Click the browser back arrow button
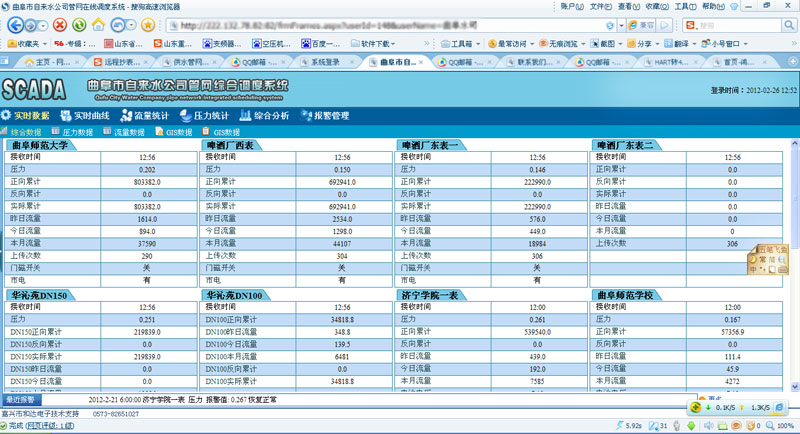The width and height of the screenshot is (800, 434). point(14,24)
